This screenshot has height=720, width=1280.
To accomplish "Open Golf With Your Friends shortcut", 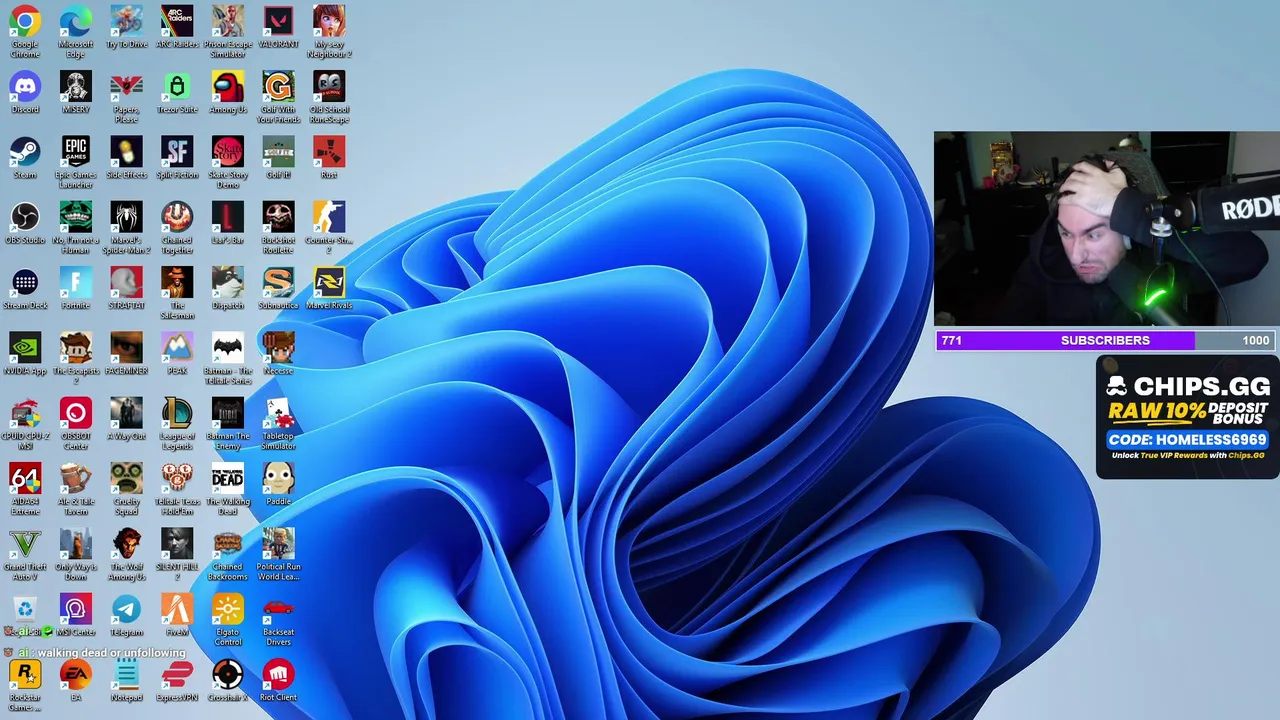I will 278,86.
